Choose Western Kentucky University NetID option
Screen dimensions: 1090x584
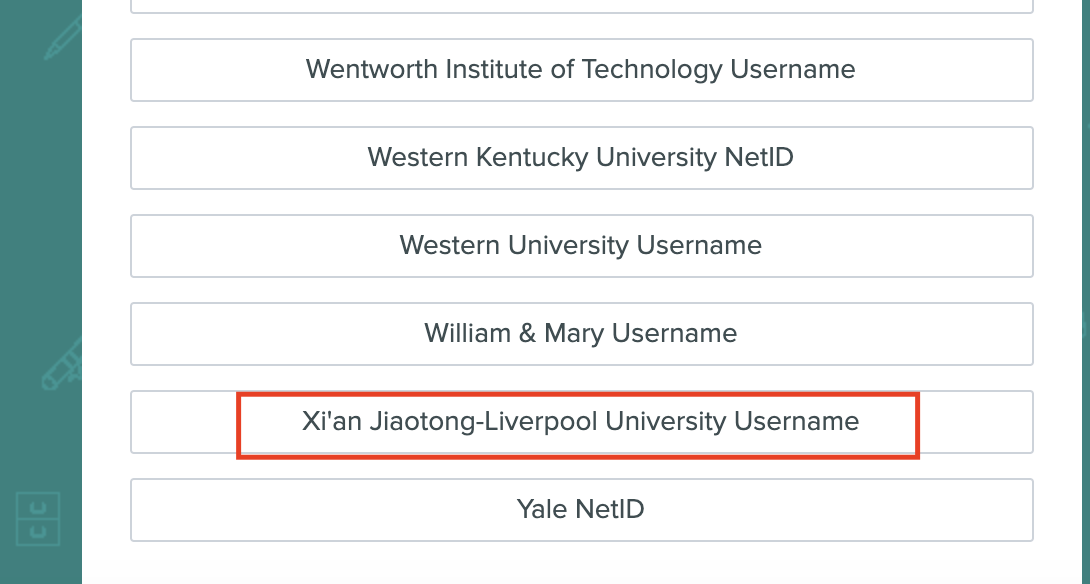point(582,158)
